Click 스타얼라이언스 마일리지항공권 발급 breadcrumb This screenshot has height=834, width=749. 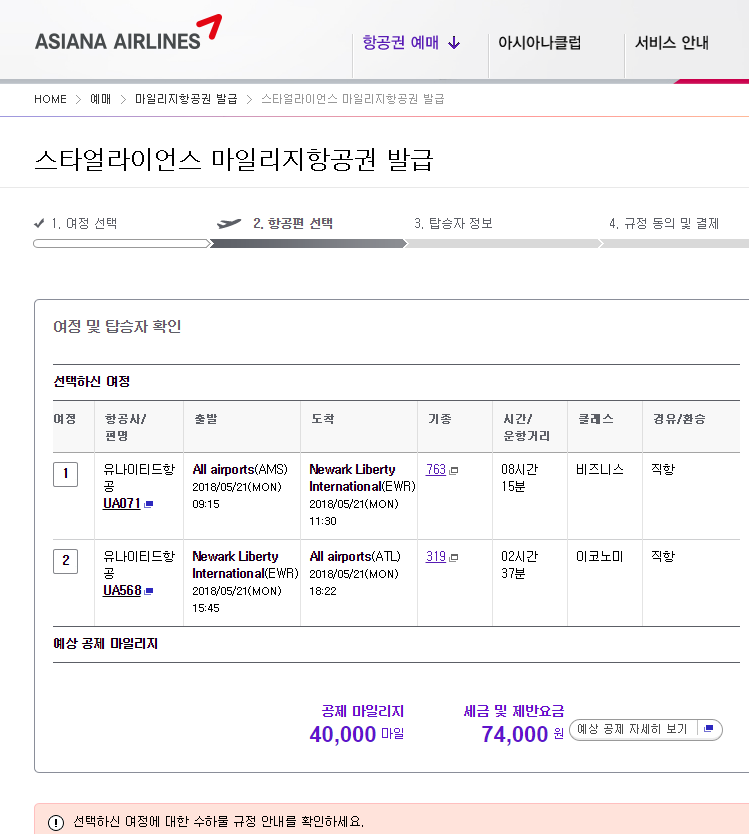353,99
